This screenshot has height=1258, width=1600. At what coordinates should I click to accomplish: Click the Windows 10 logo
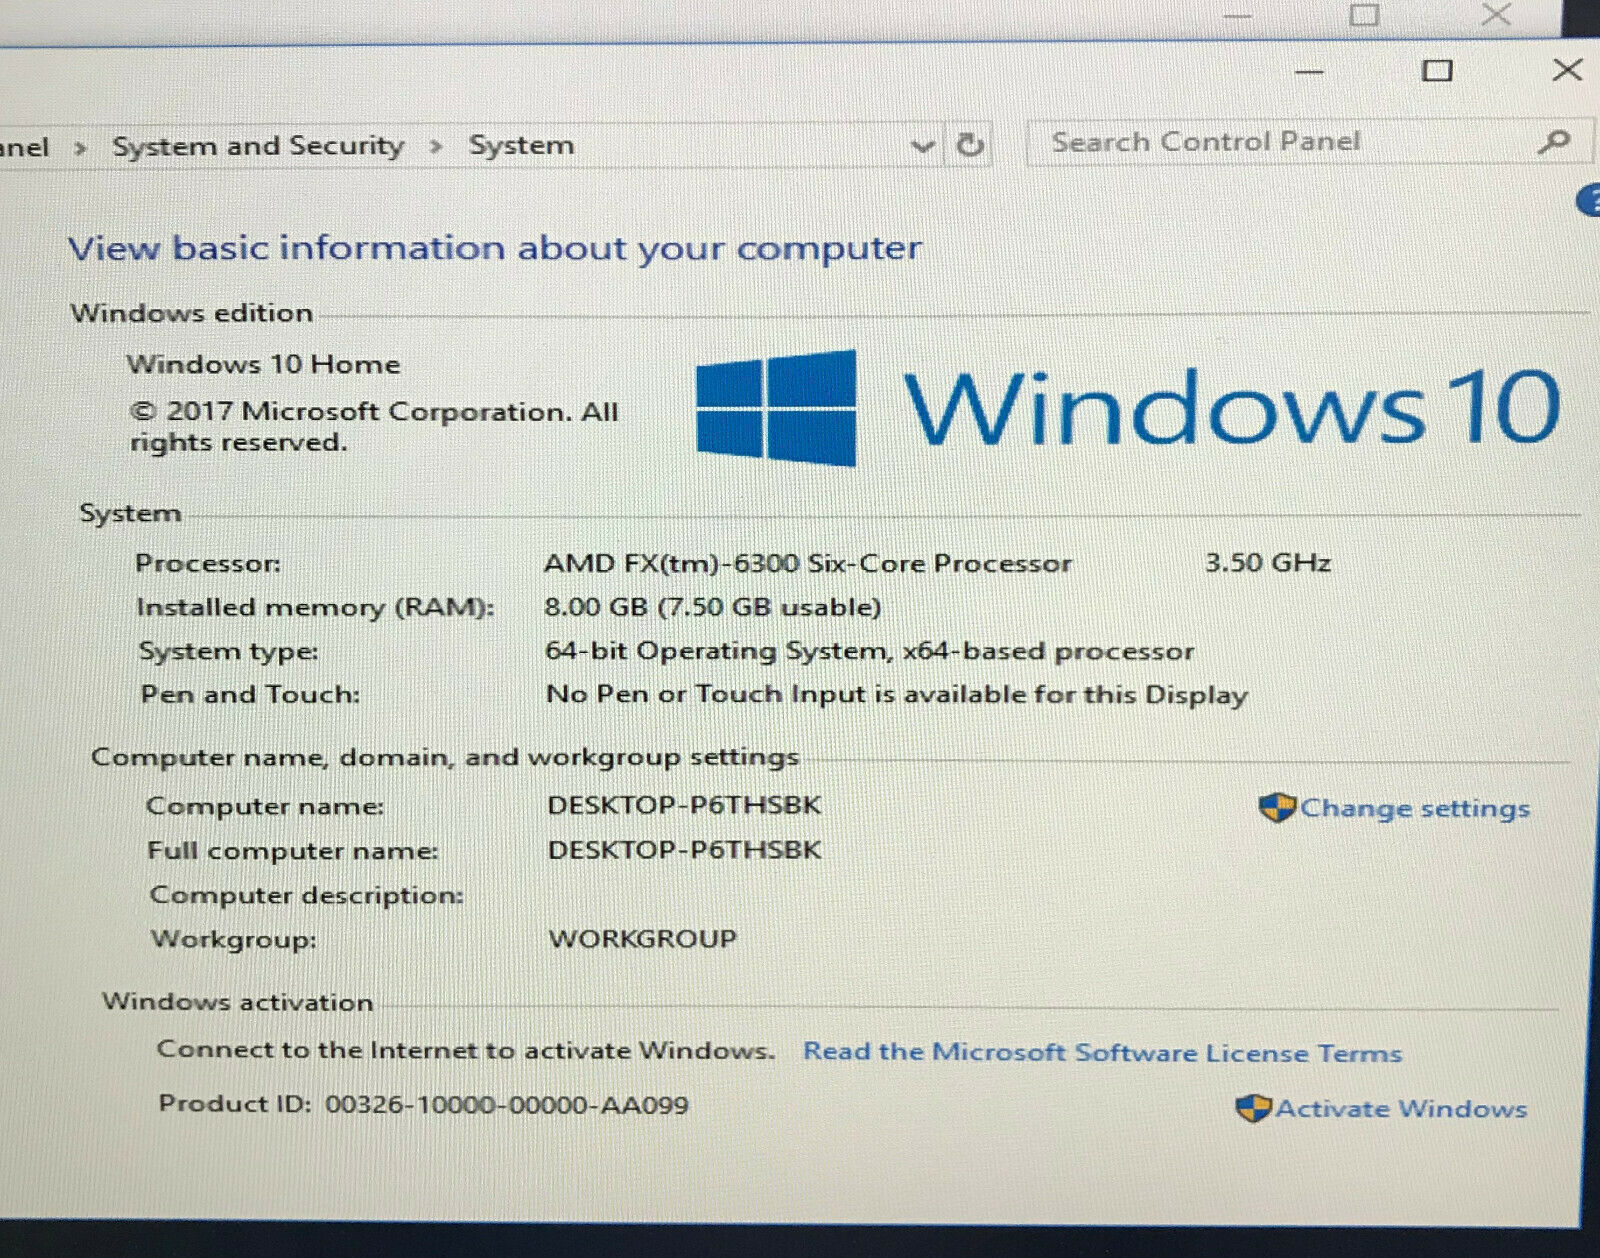click(1128, 407)
